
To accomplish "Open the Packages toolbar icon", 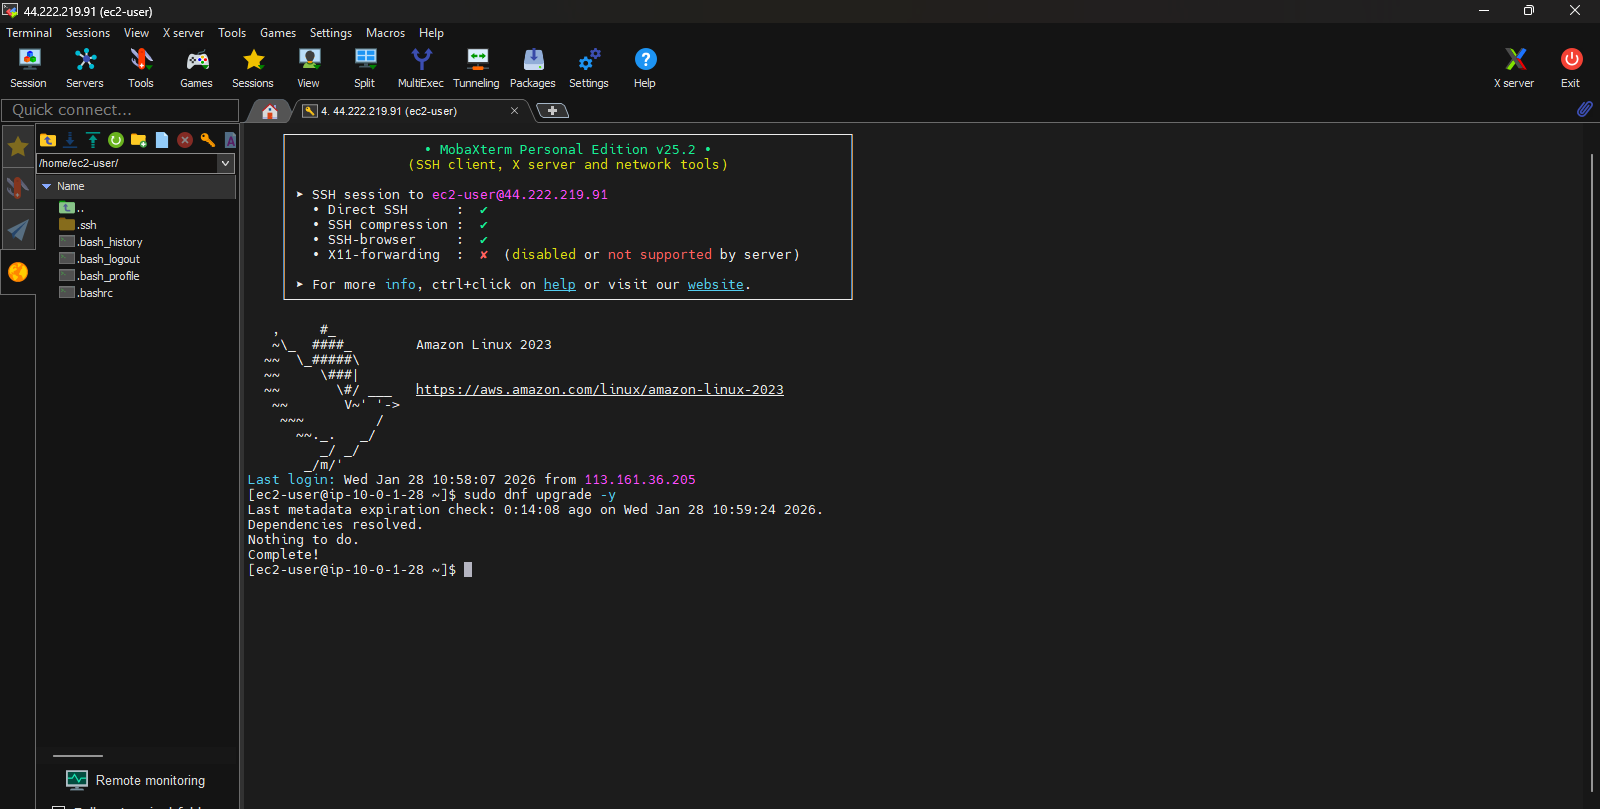I will (533, 68).
